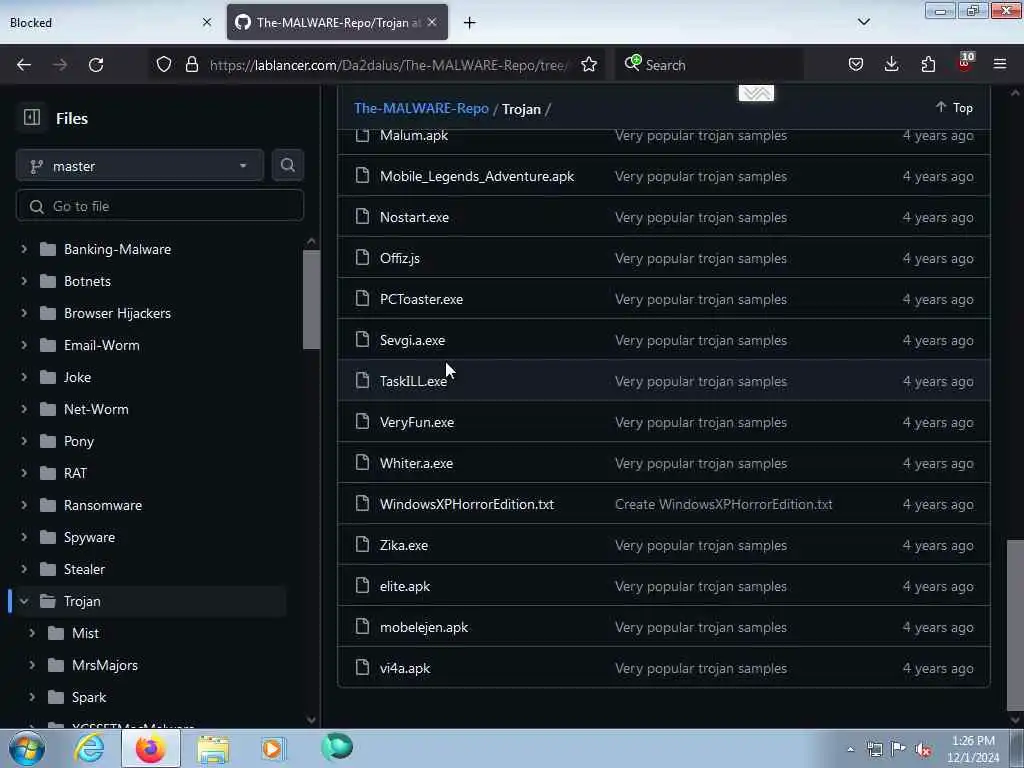
Task: Expand the Banking-Malware folder
Action: 24,249
